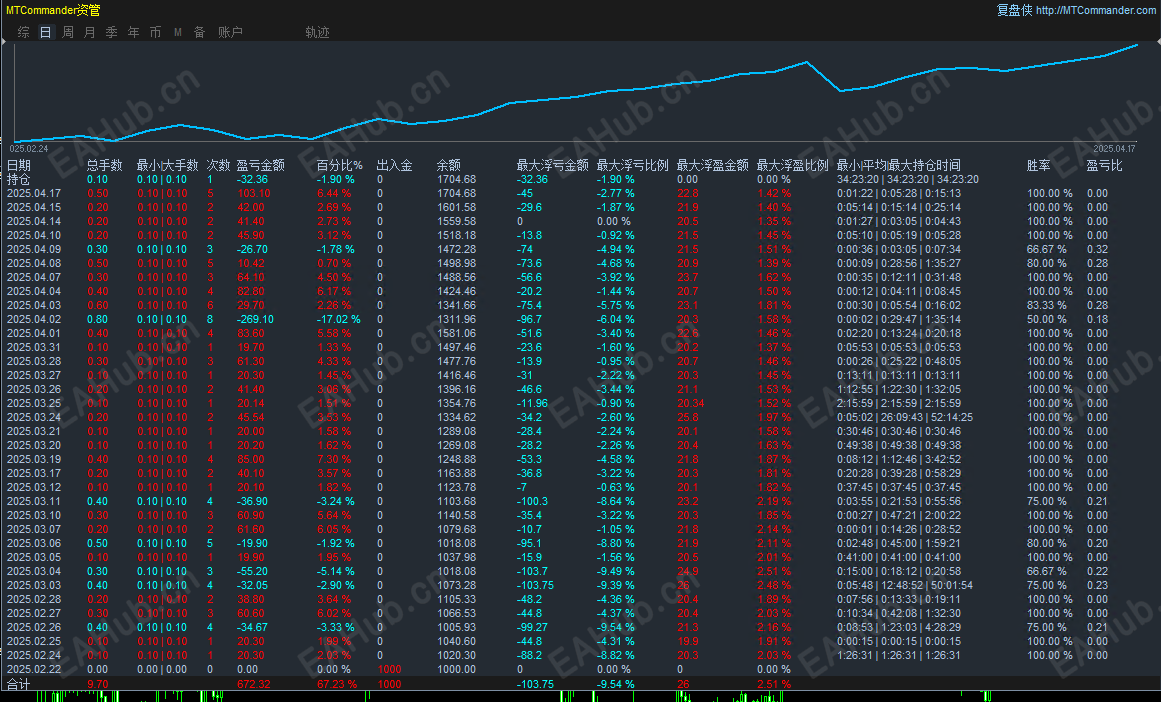Click the 最小|平均|最大持仓时间 column header
The width and height of the screenshot is (1161, 702).
coord(899,165)
